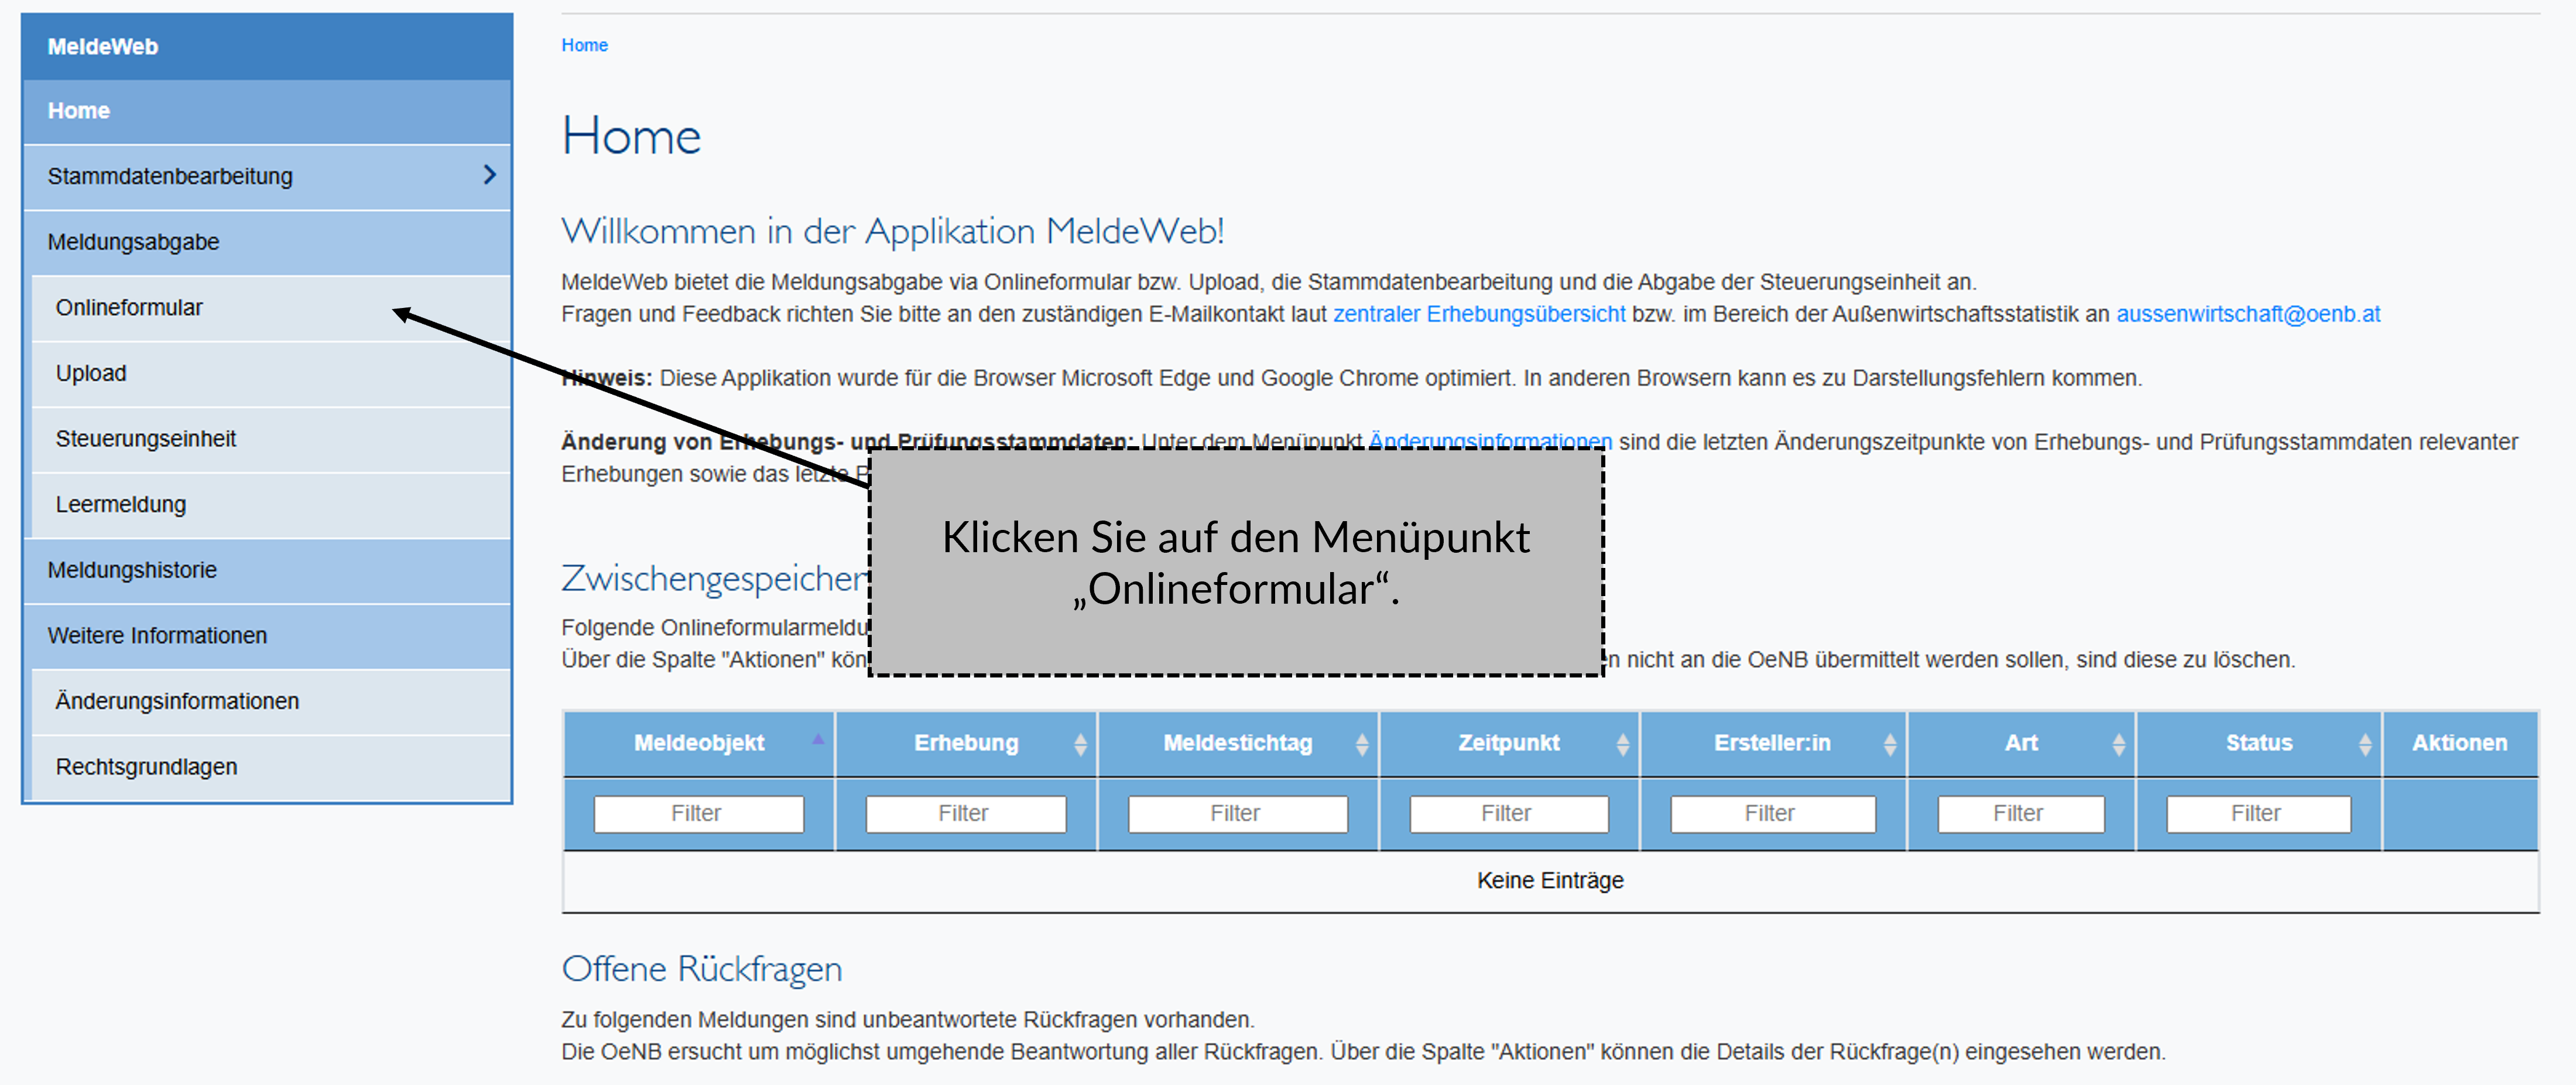This screenshot has width=2576, height=1085.
Task: Click sort arrows on Art column
Action: tap(2118, 744)
